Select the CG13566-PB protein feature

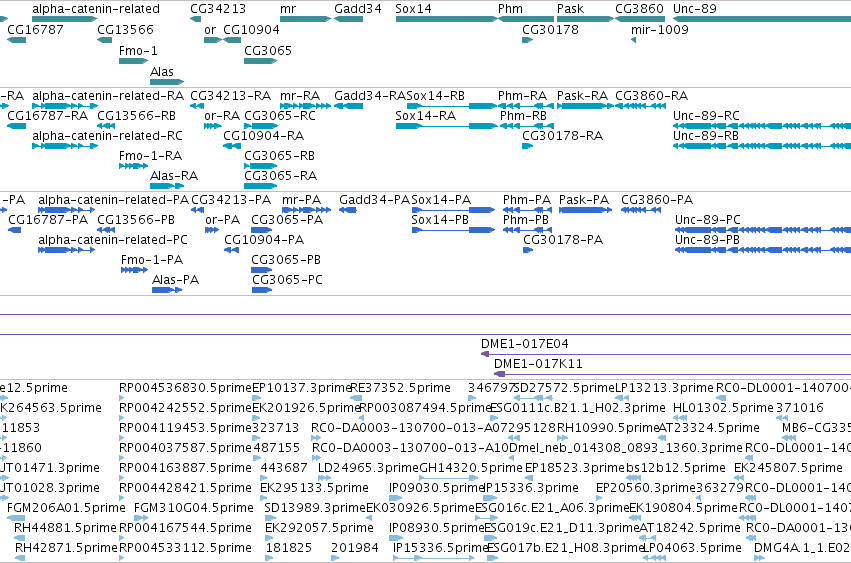pyautogui.click(x=106, y=230)
